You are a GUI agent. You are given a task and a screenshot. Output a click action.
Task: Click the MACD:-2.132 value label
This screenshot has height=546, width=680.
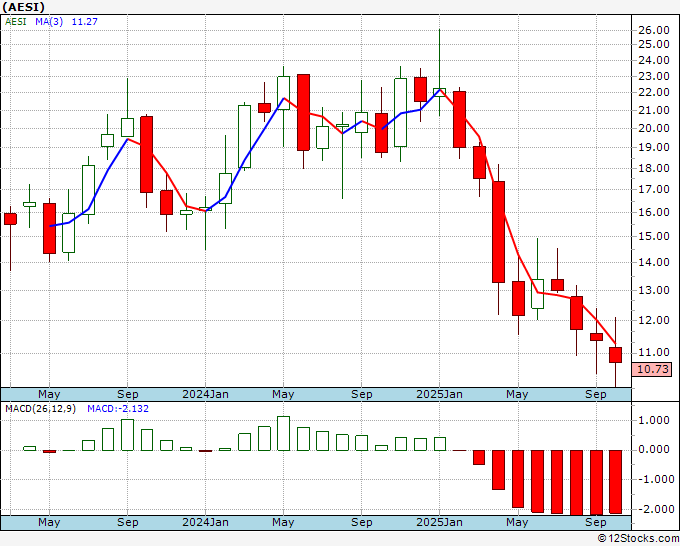point(118,409)
